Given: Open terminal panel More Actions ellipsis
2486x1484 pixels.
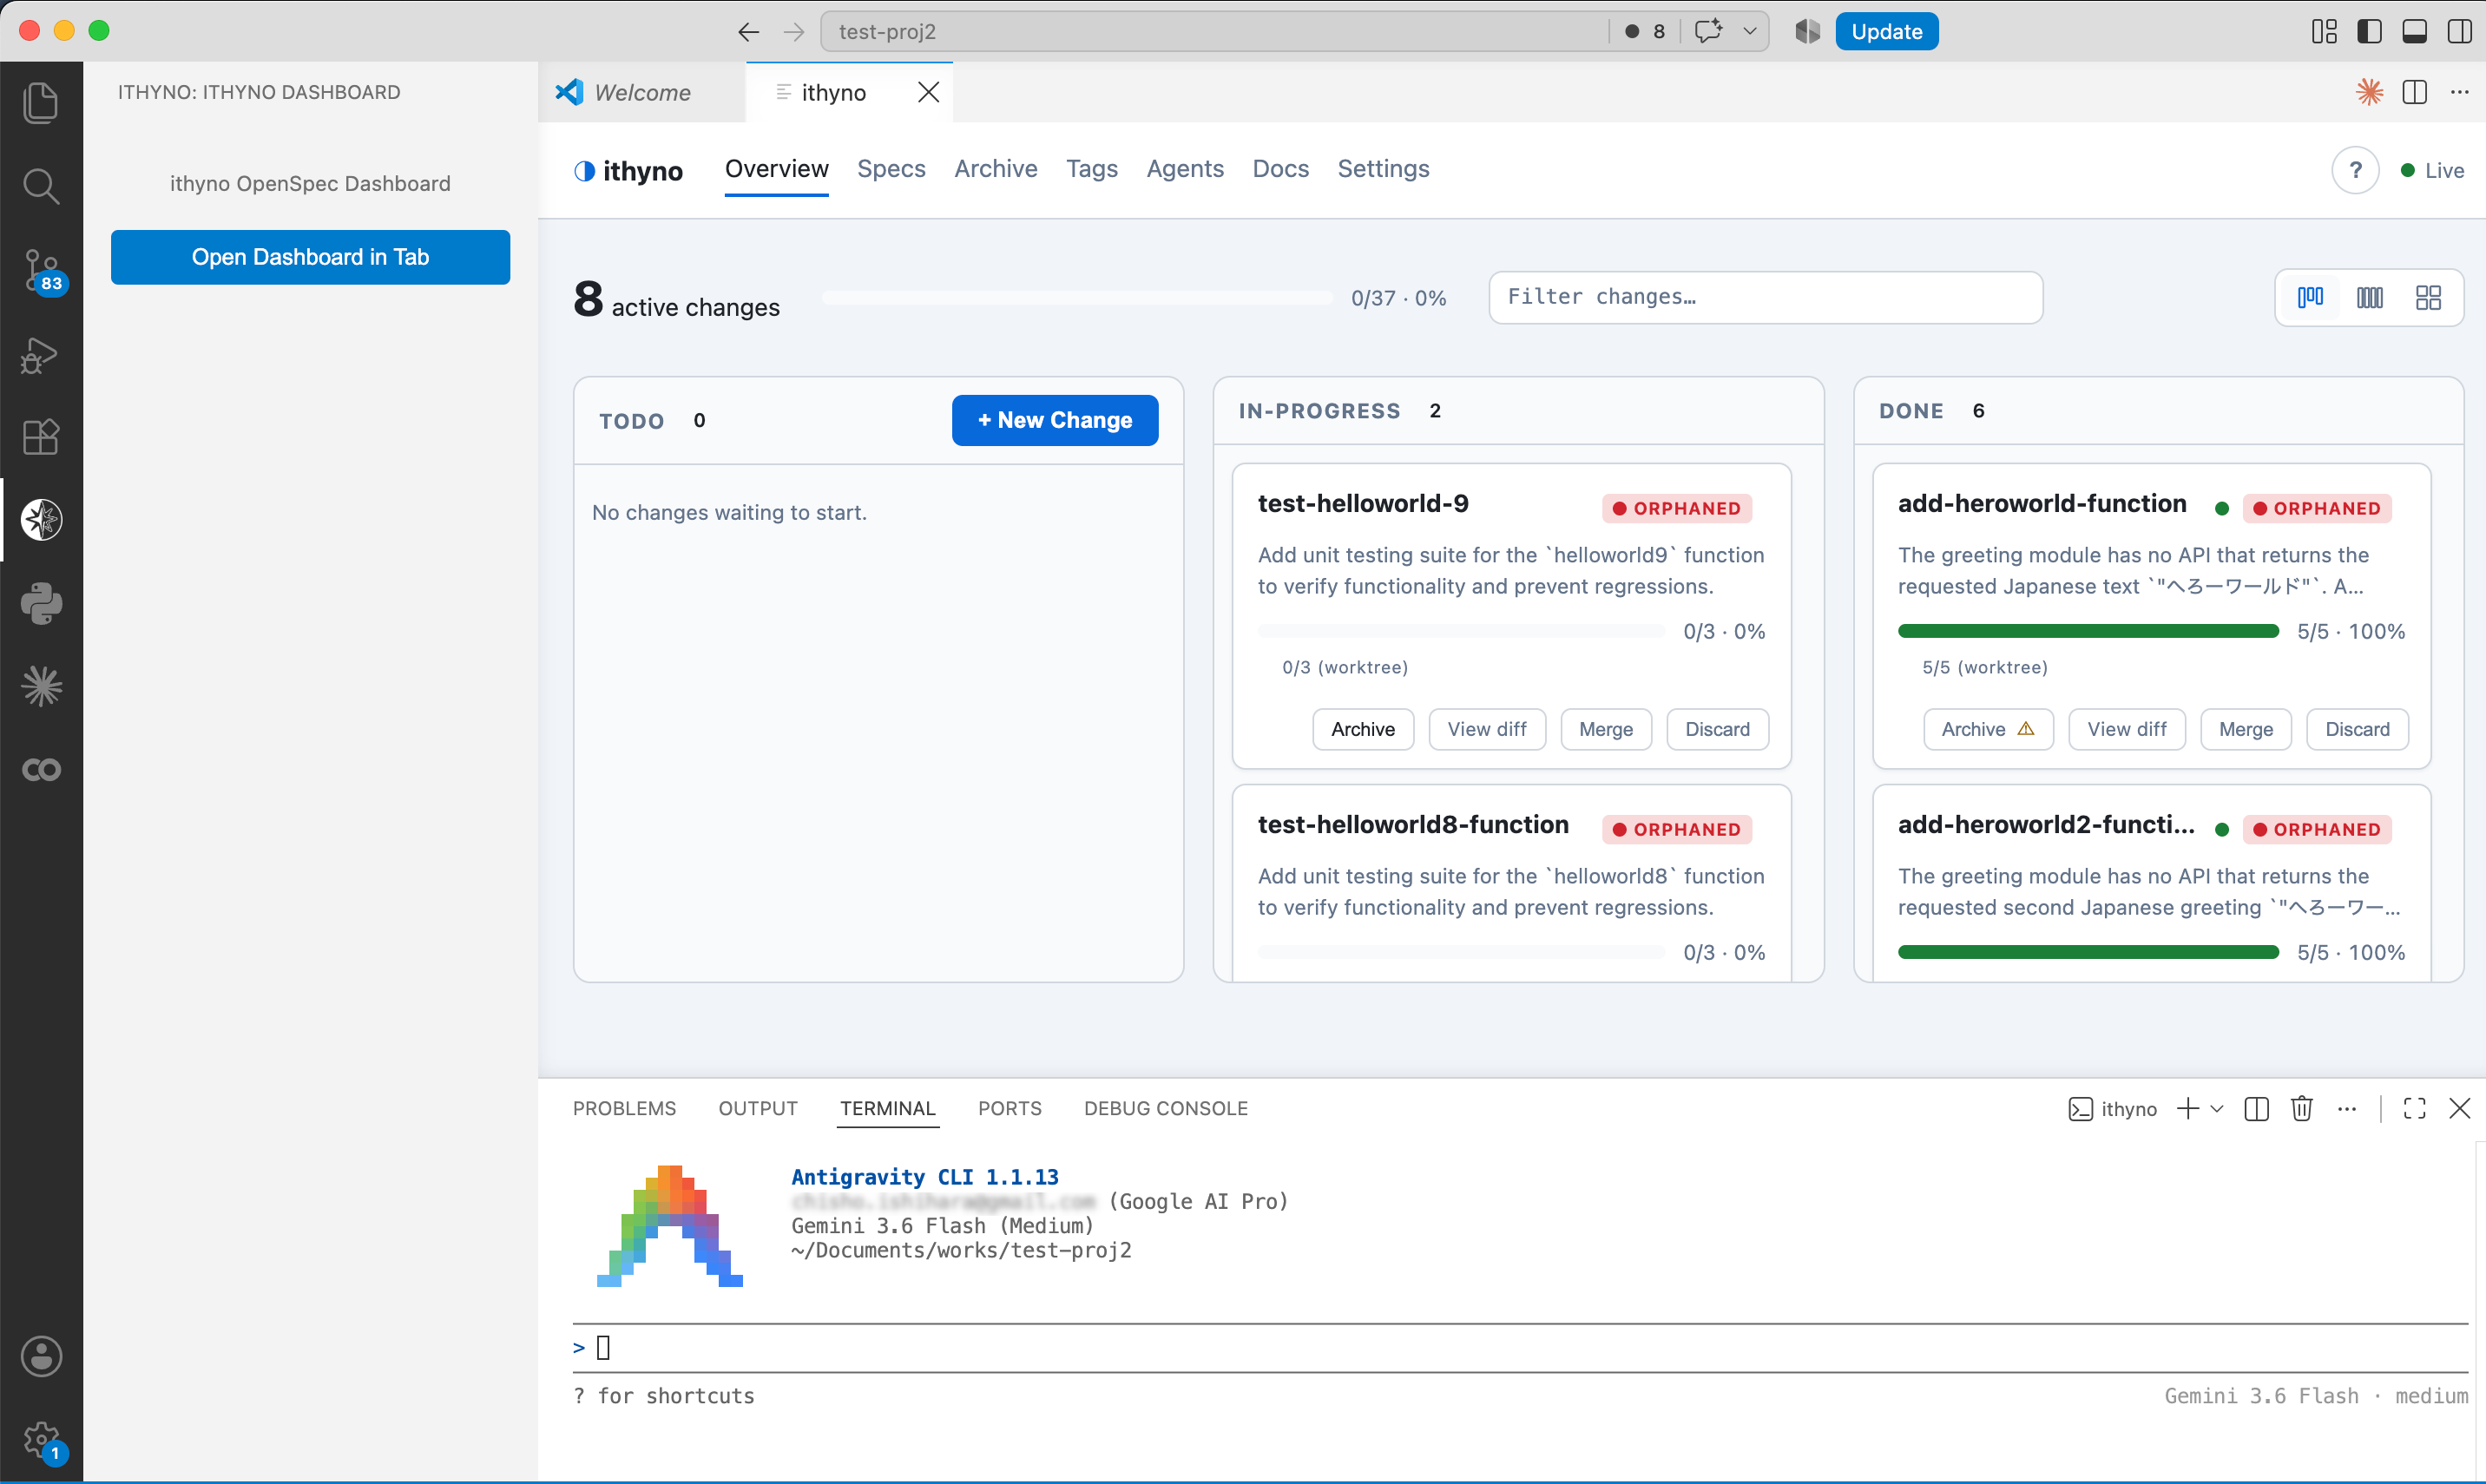Looking at the screenshot, I should tap(2347, 1108).
